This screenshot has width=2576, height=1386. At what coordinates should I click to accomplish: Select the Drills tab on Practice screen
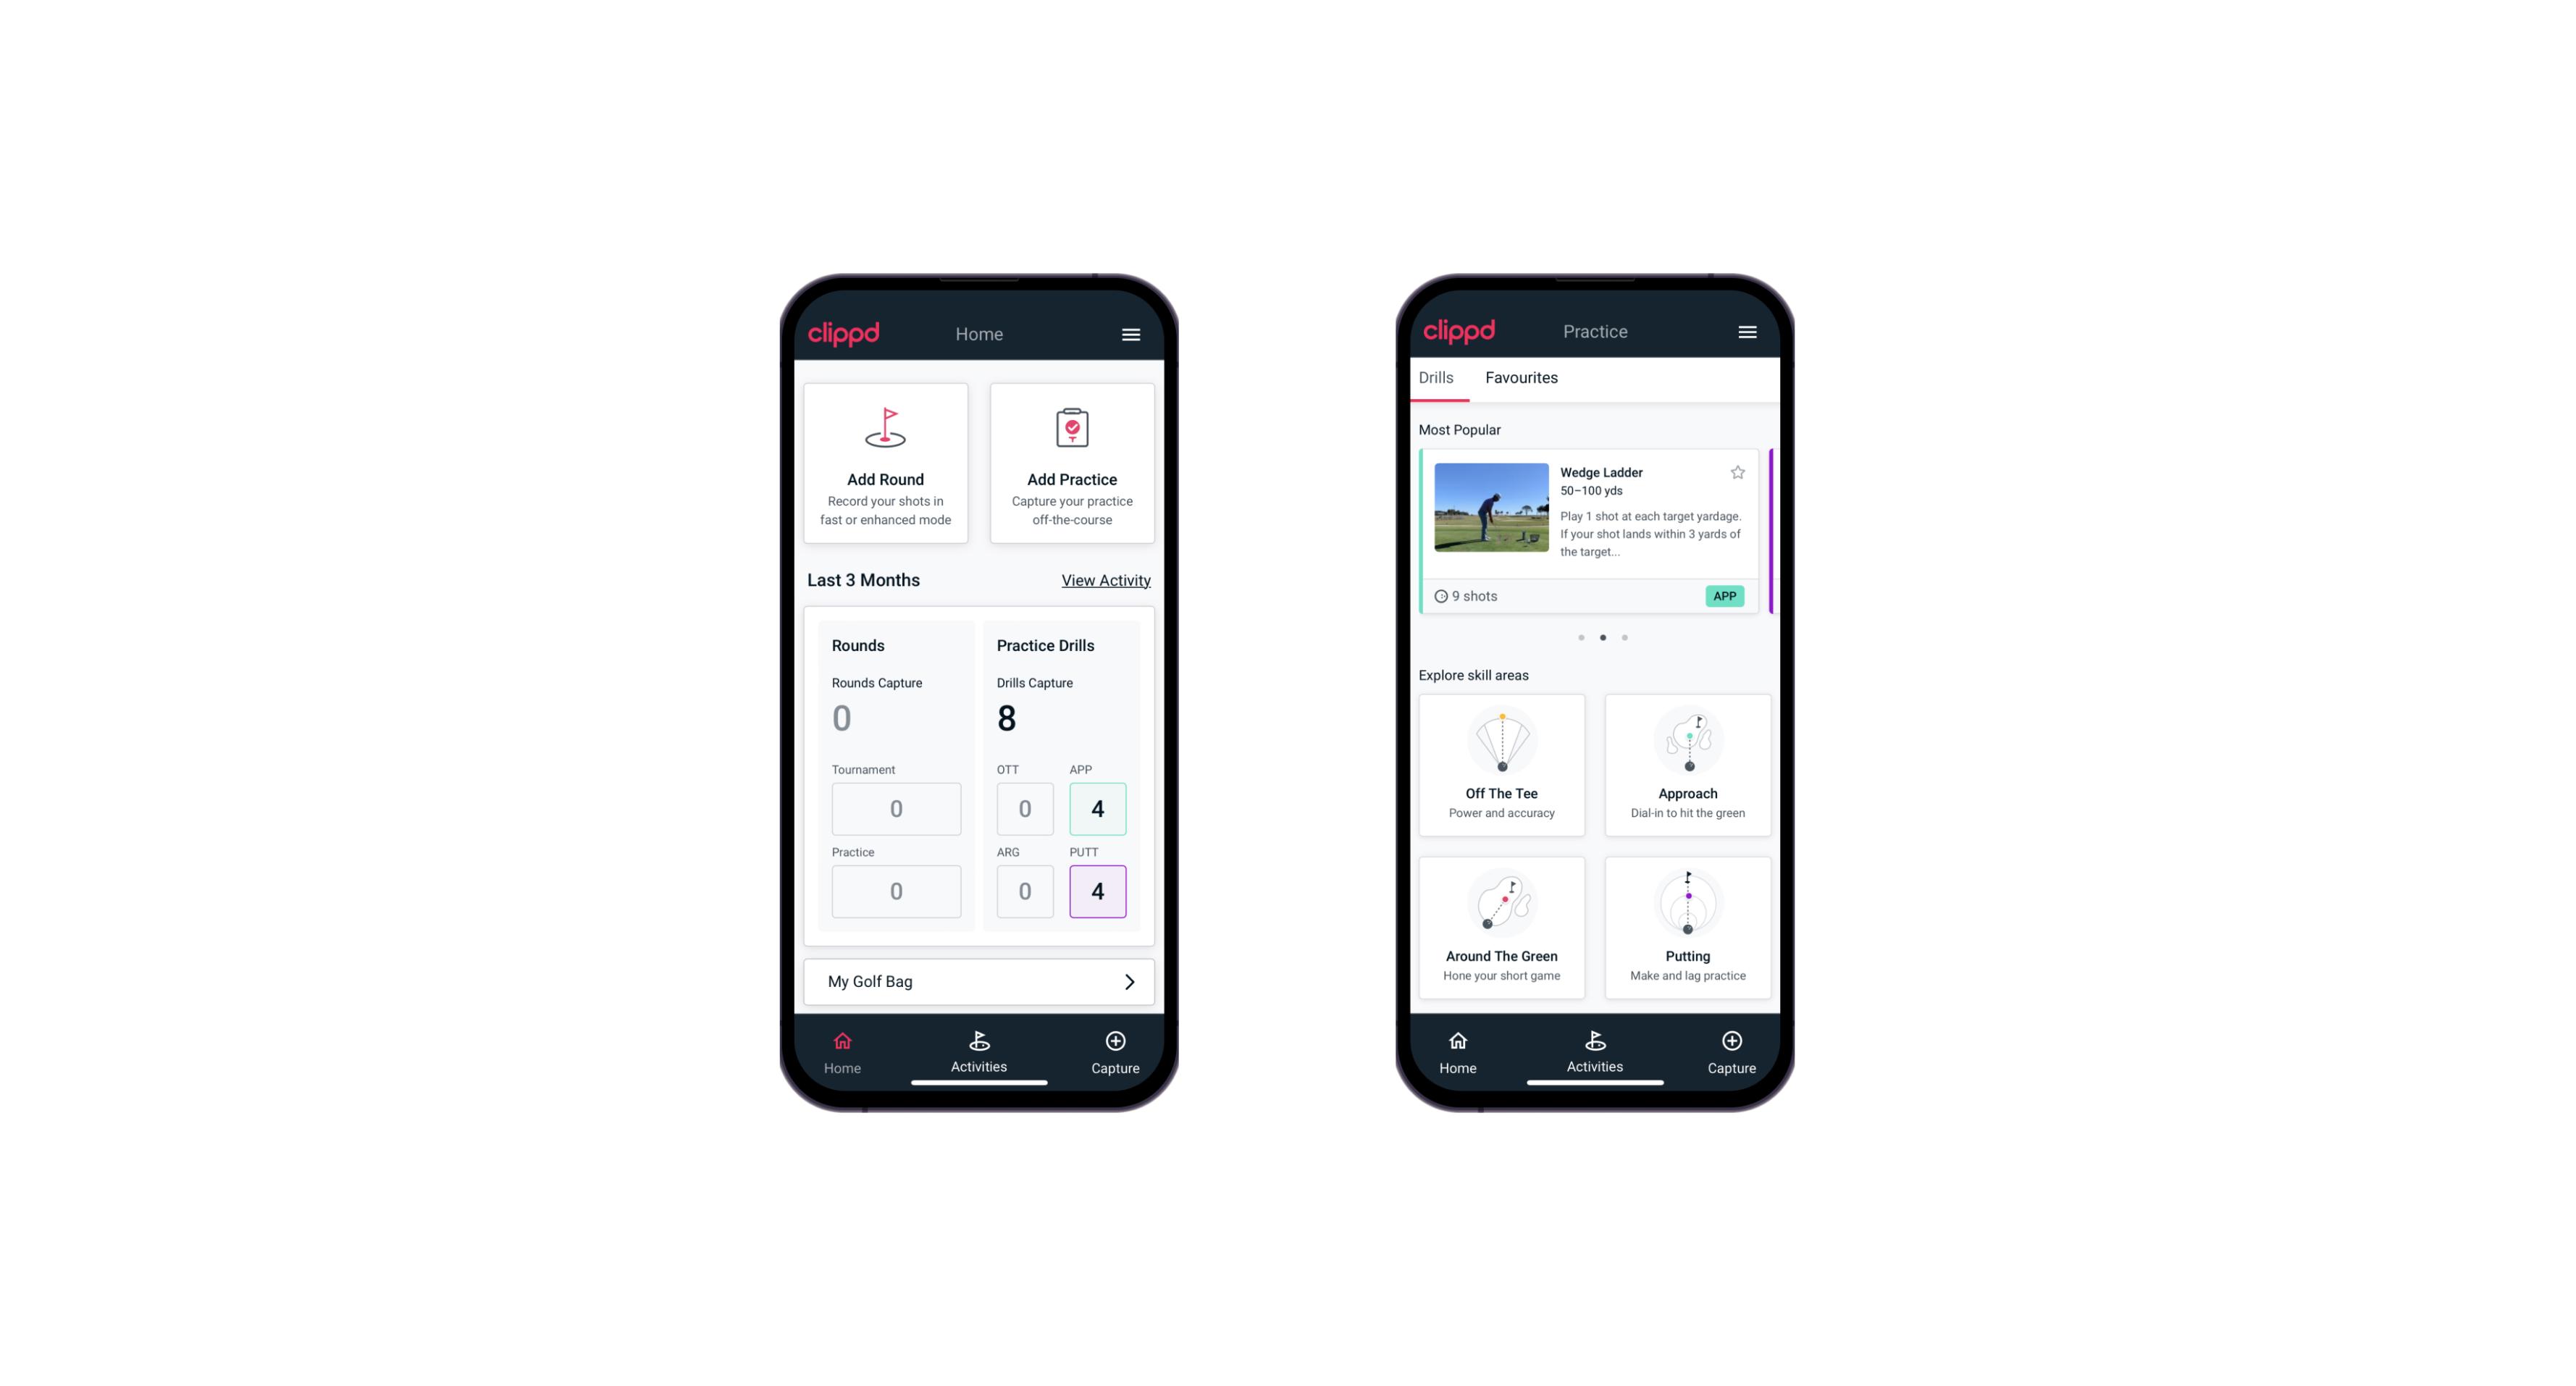coord(1435,377)
